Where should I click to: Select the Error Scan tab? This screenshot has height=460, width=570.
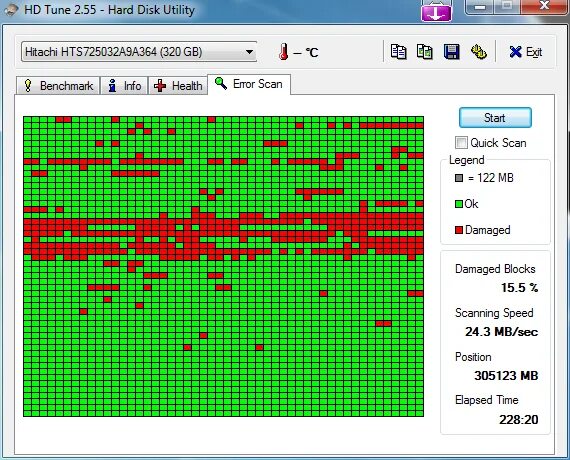249,84
